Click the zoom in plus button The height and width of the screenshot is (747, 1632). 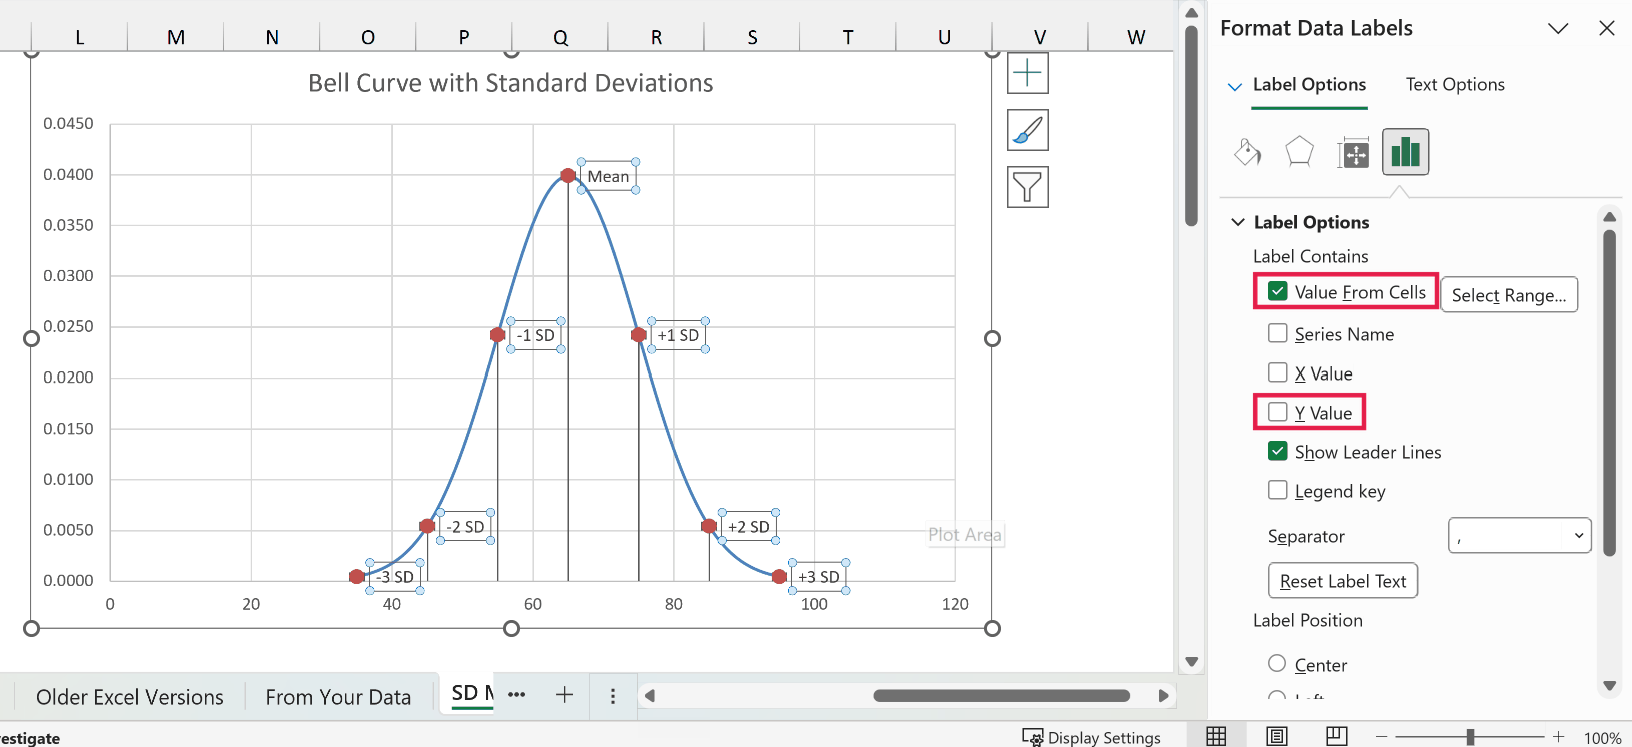coord(1558,737)
